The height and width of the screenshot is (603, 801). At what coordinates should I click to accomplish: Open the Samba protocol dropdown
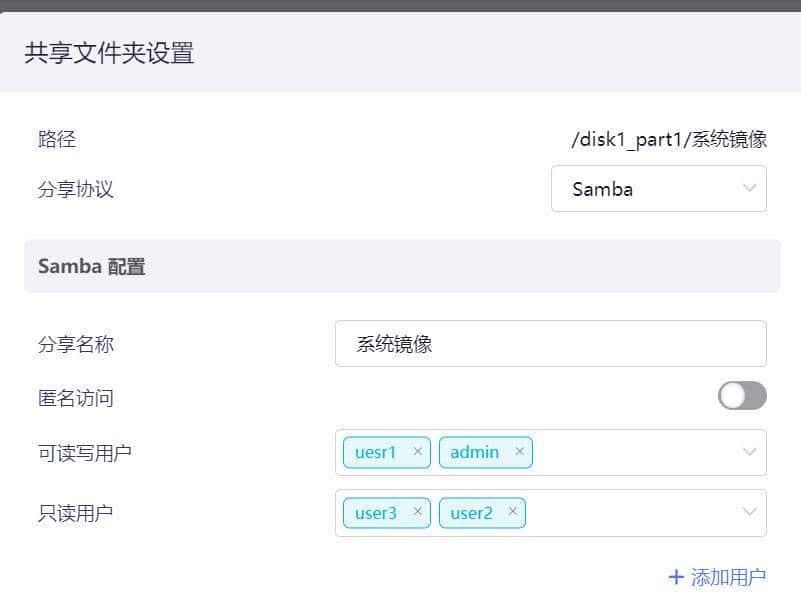click(658, 188)
